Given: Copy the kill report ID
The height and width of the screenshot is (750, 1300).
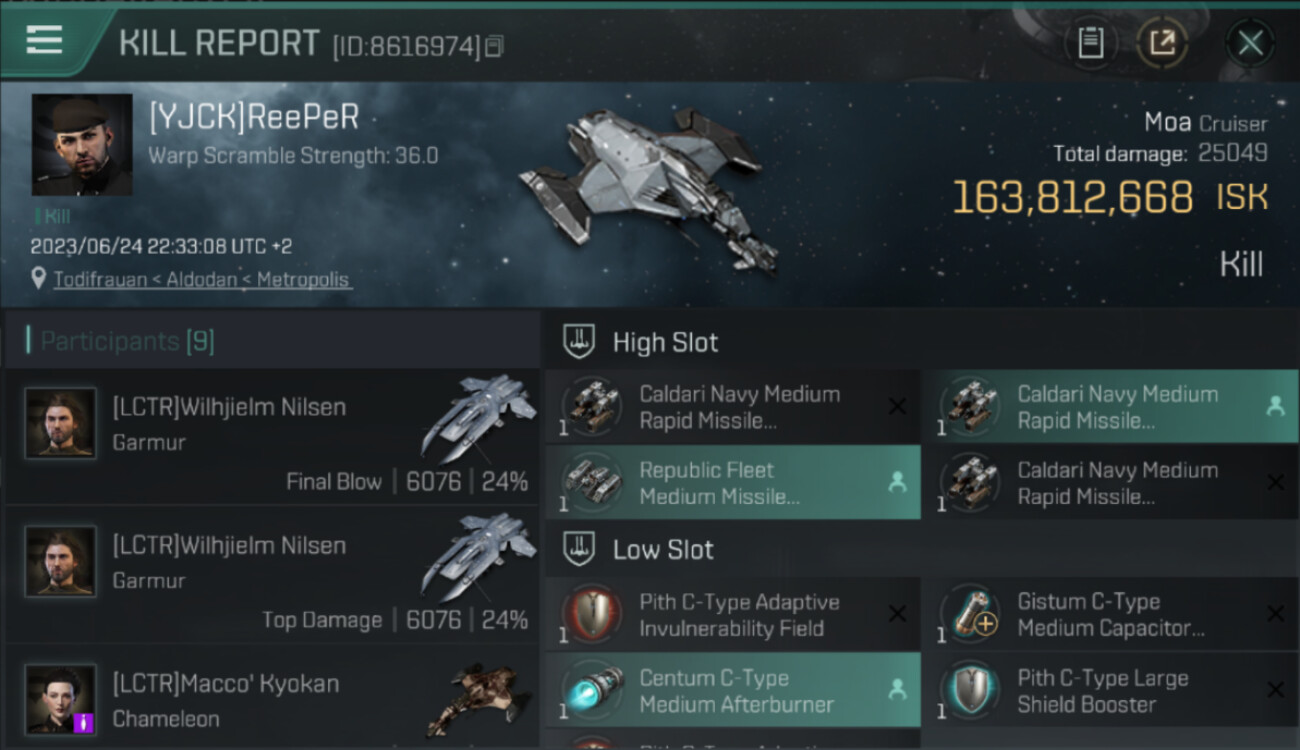Looking at the screenshot, I should coord(495,46).
